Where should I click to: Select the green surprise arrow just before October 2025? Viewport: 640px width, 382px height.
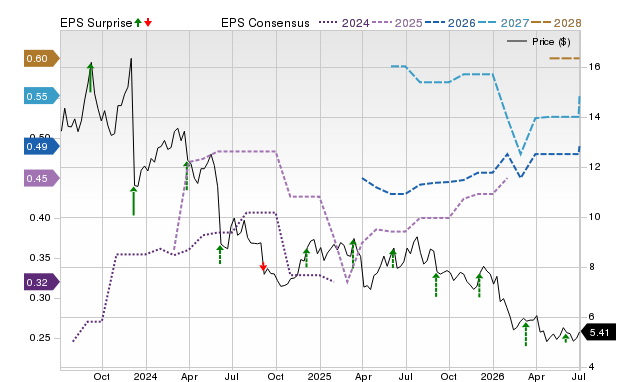point(436,285)
